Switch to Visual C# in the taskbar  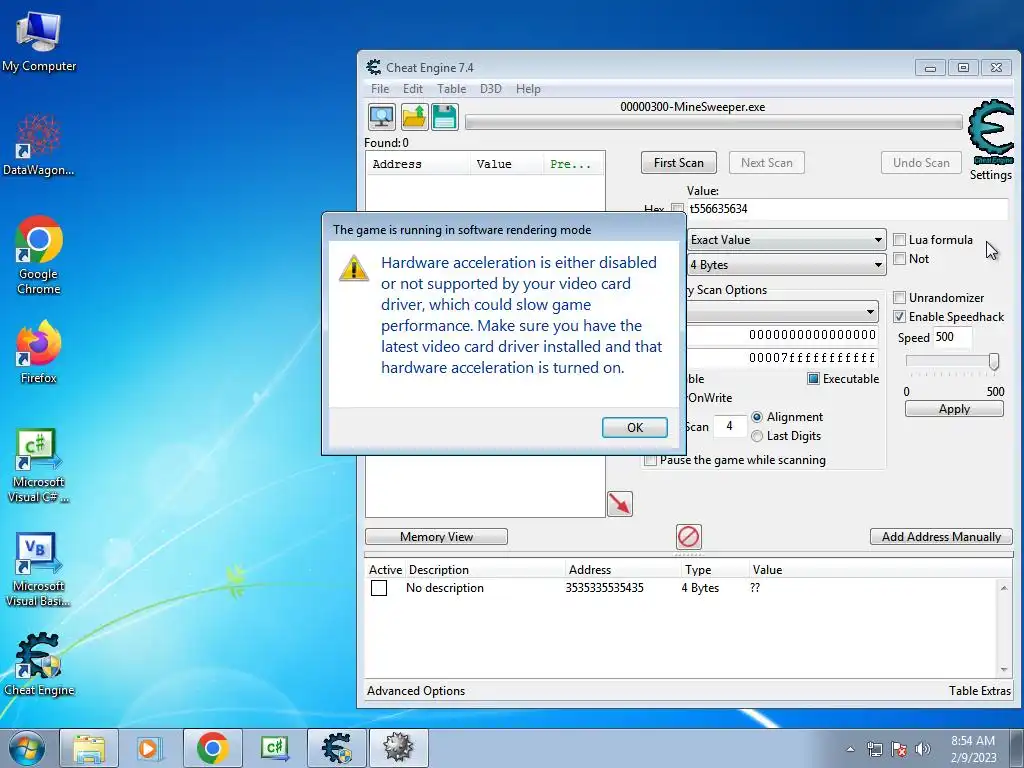(274, 748)
